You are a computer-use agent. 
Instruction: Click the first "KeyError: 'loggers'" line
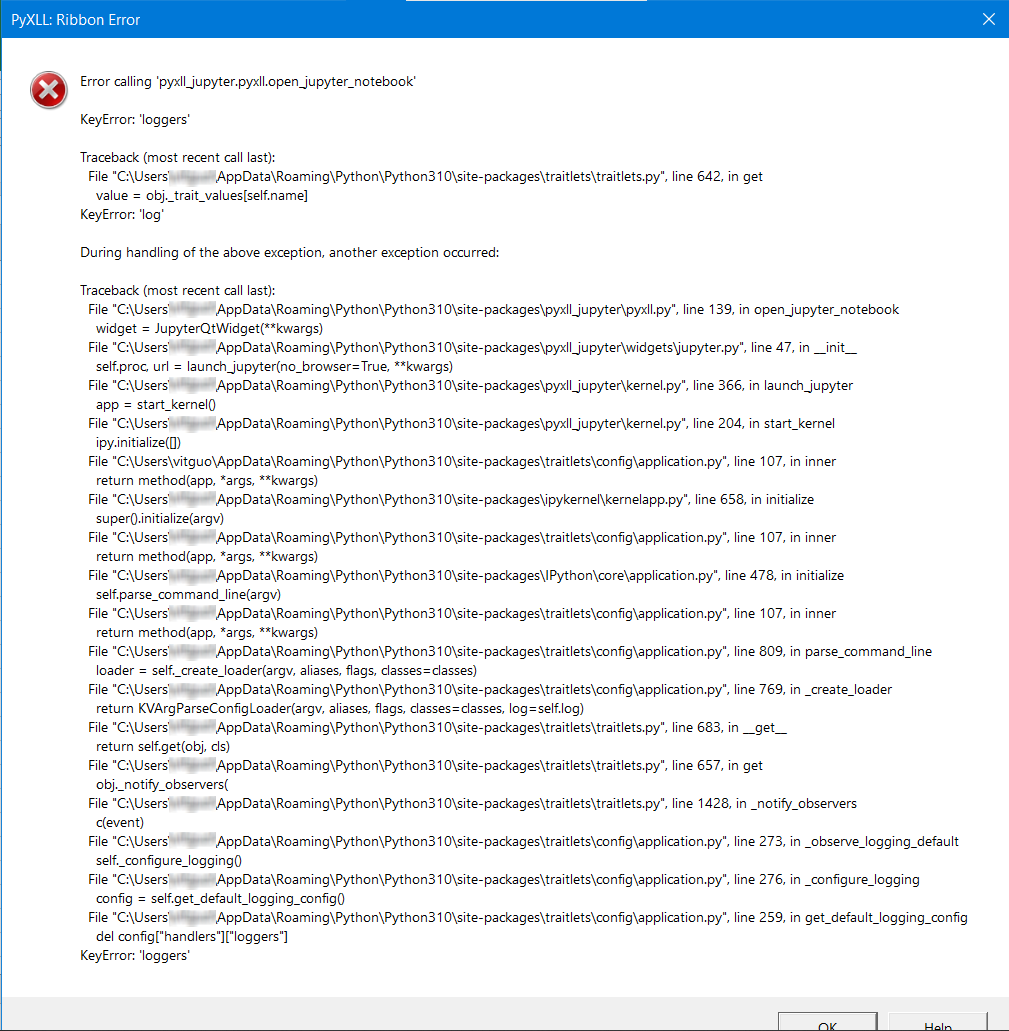coord(135,120)
